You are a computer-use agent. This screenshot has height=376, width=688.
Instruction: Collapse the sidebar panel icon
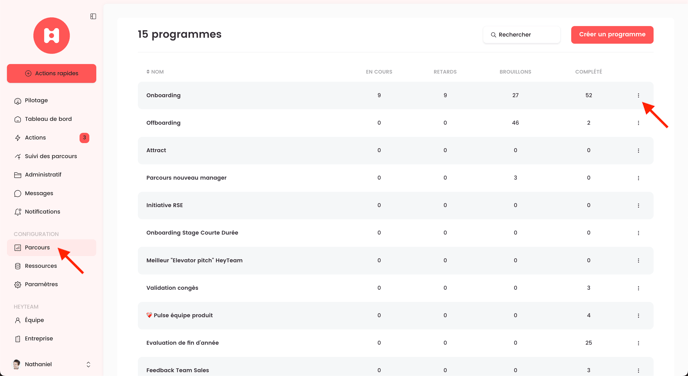click(93, 16)
